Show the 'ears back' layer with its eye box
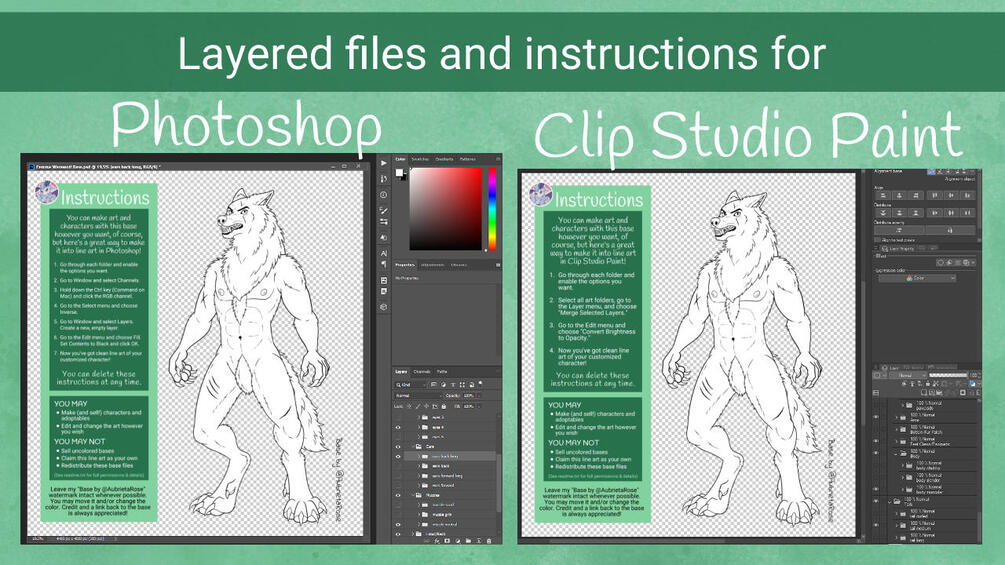The image size is (1005, 565). coord(398,466)
